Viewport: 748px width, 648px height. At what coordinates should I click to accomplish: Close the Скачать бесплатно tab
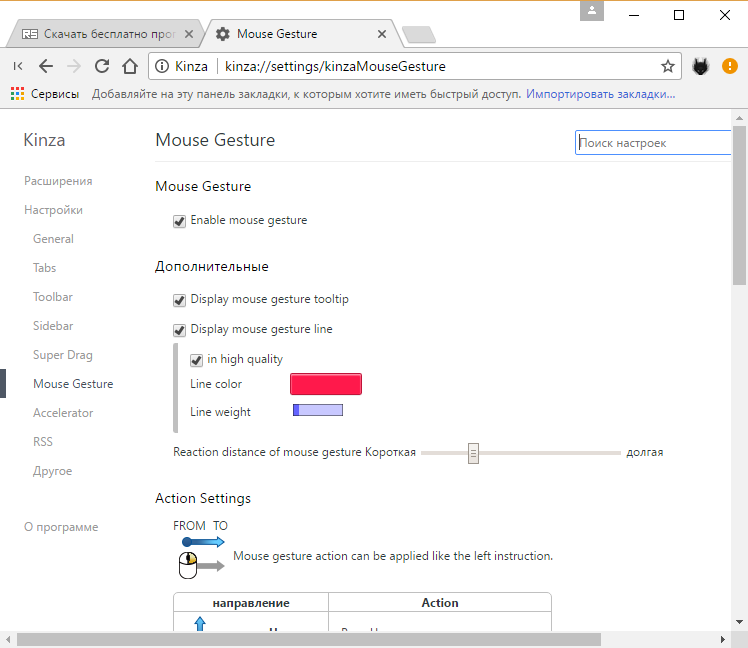(189, 34)
